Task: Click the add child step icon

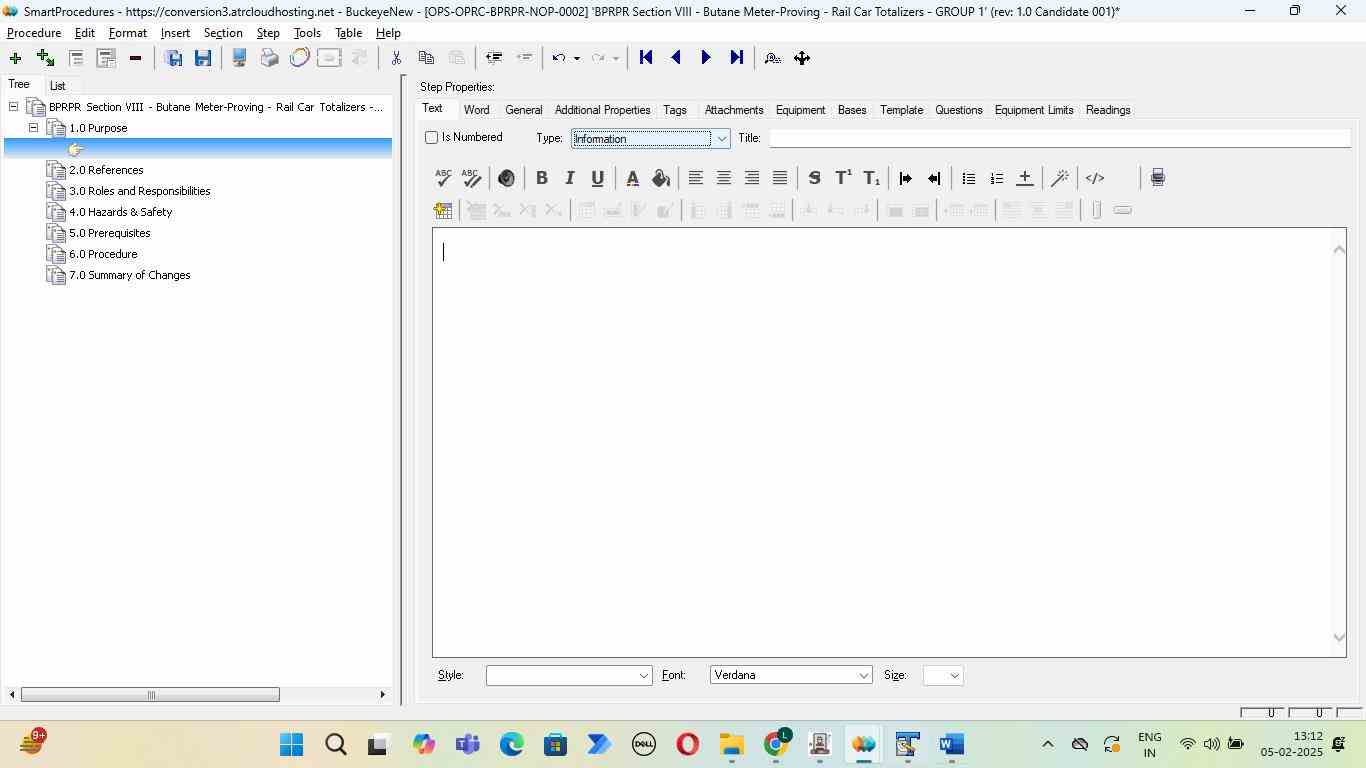Action: (45, 58)
